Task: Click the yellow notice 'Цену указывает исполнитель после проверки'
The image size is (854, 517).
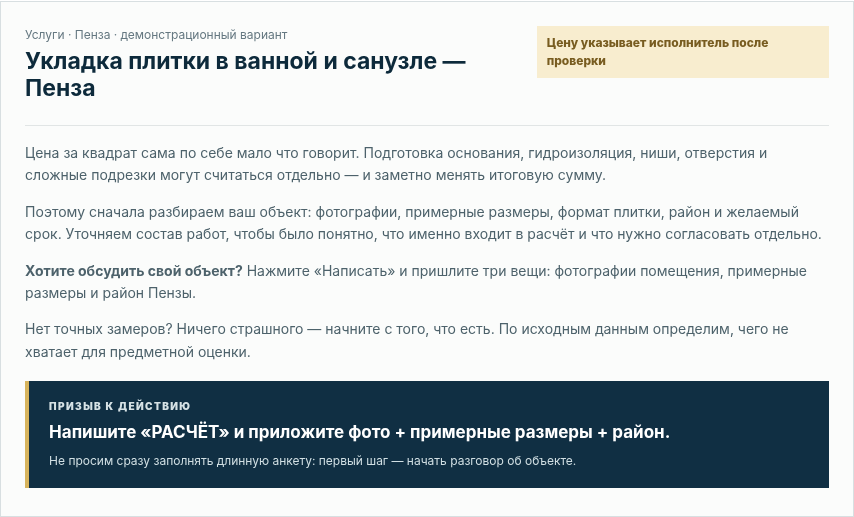Action: pyautogui.click(x=682, y=52)
